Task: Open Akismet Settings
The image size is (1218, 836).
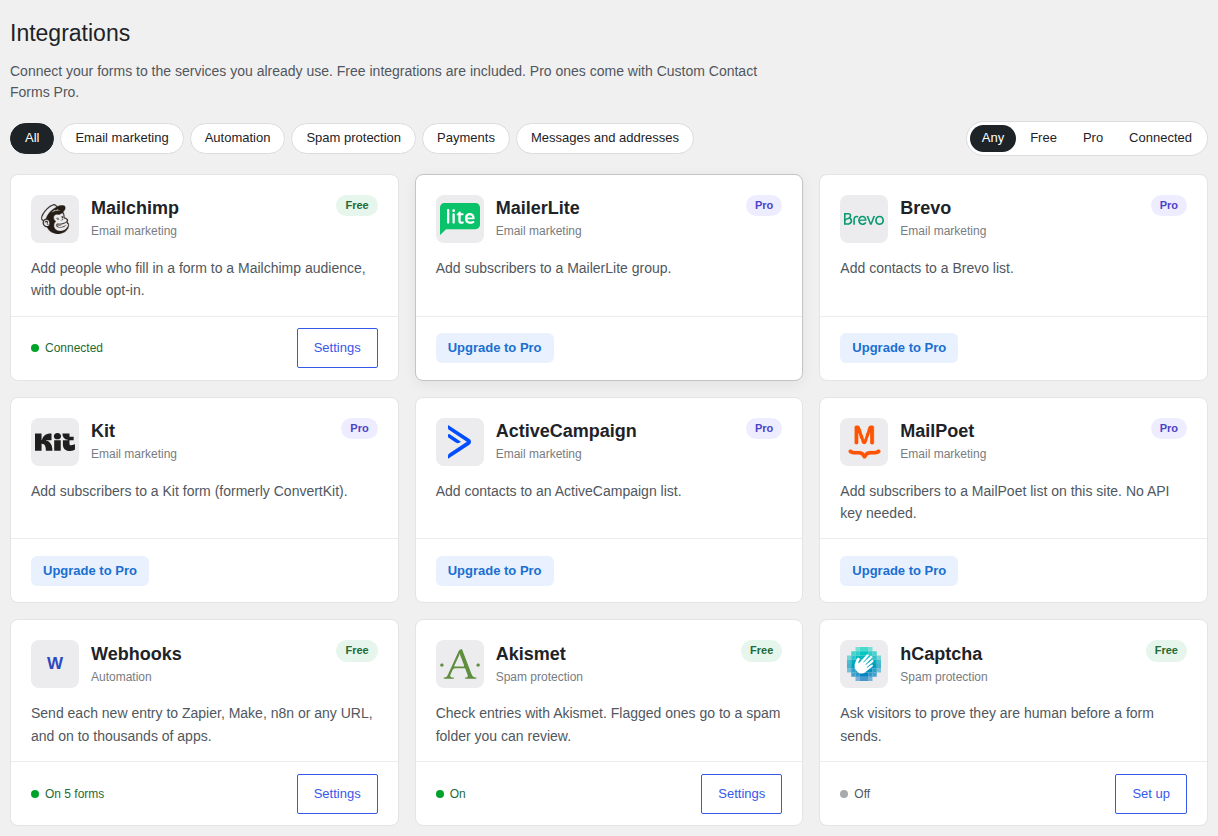Action: 741,794
